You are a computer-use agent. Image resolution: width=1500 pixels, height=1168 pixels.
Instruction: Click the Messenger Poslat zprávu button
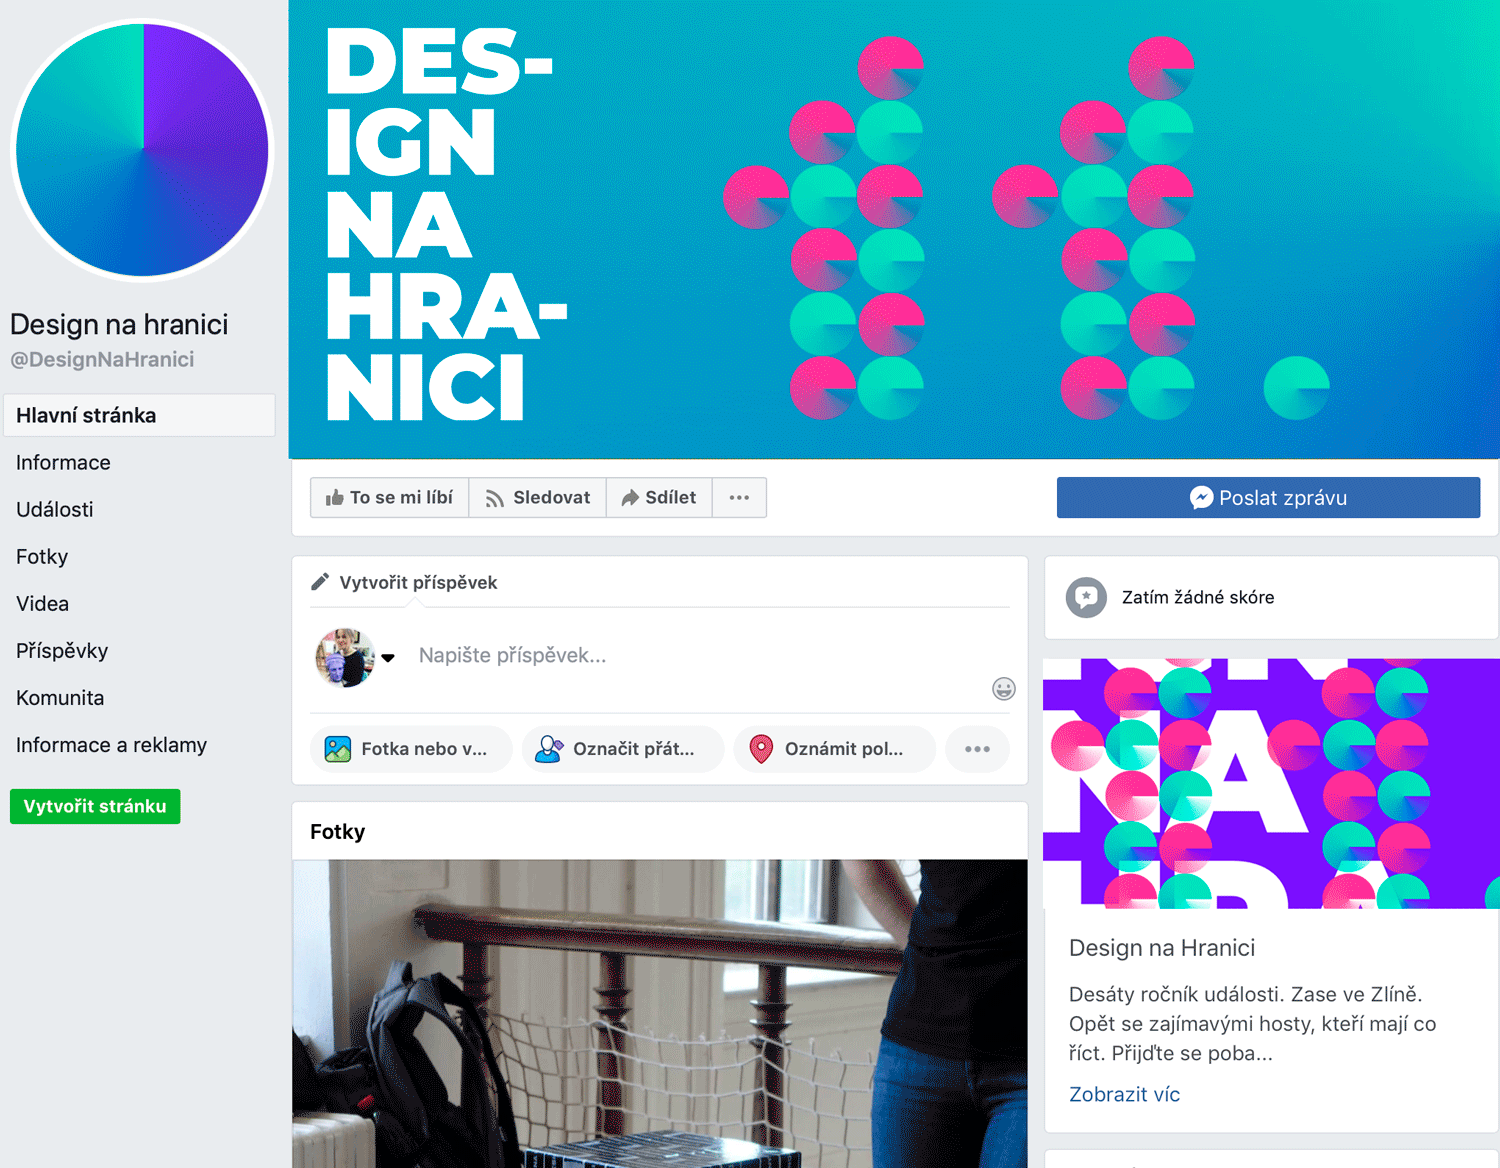tap(1268, 497)
